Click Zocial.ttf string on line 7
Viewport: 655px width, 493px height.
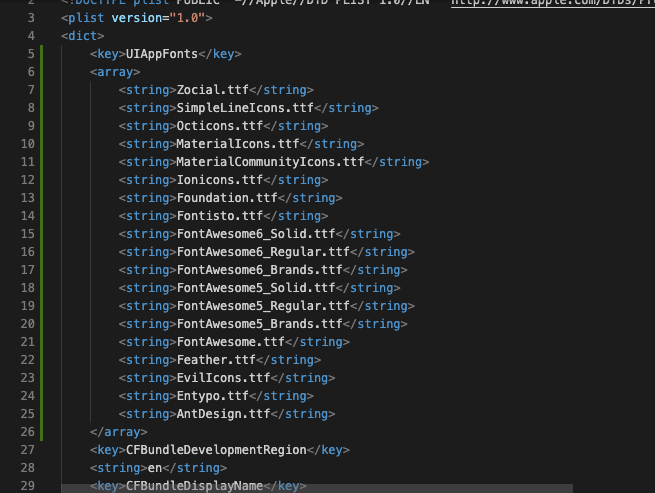(x=212, y=90)
